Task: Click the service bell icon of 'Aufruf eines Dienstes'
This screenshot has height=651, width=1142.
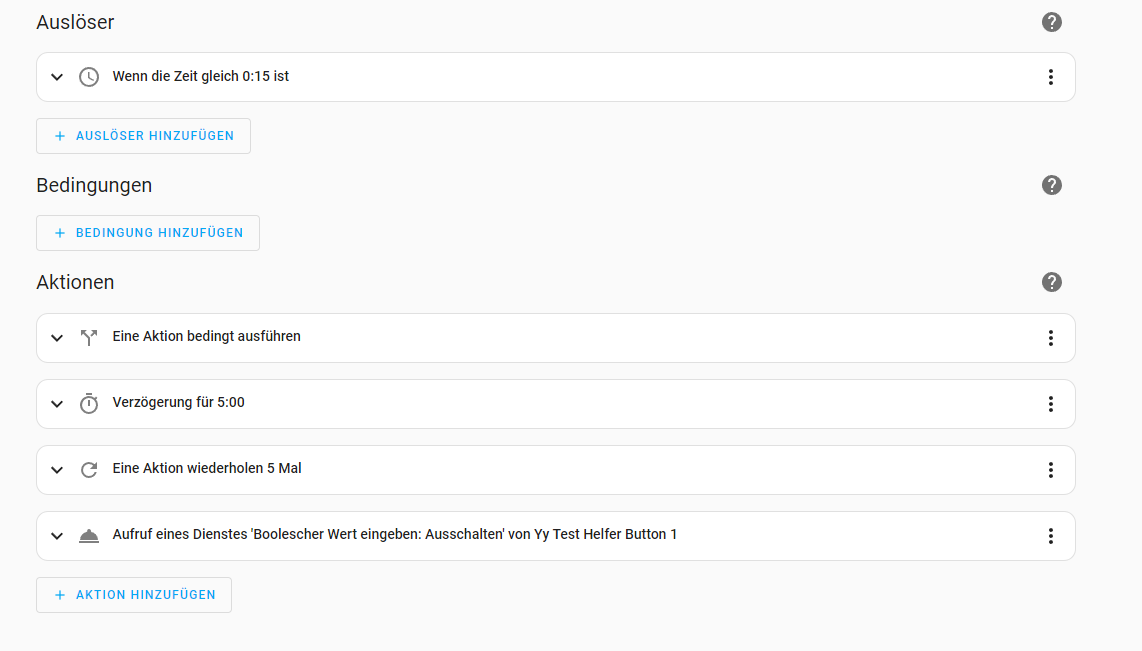Action: point(89,536)
